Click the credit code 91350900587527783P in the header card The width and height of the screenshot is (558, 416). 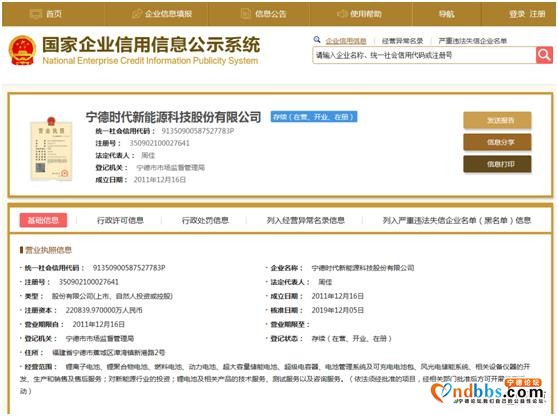pos(198,131)
